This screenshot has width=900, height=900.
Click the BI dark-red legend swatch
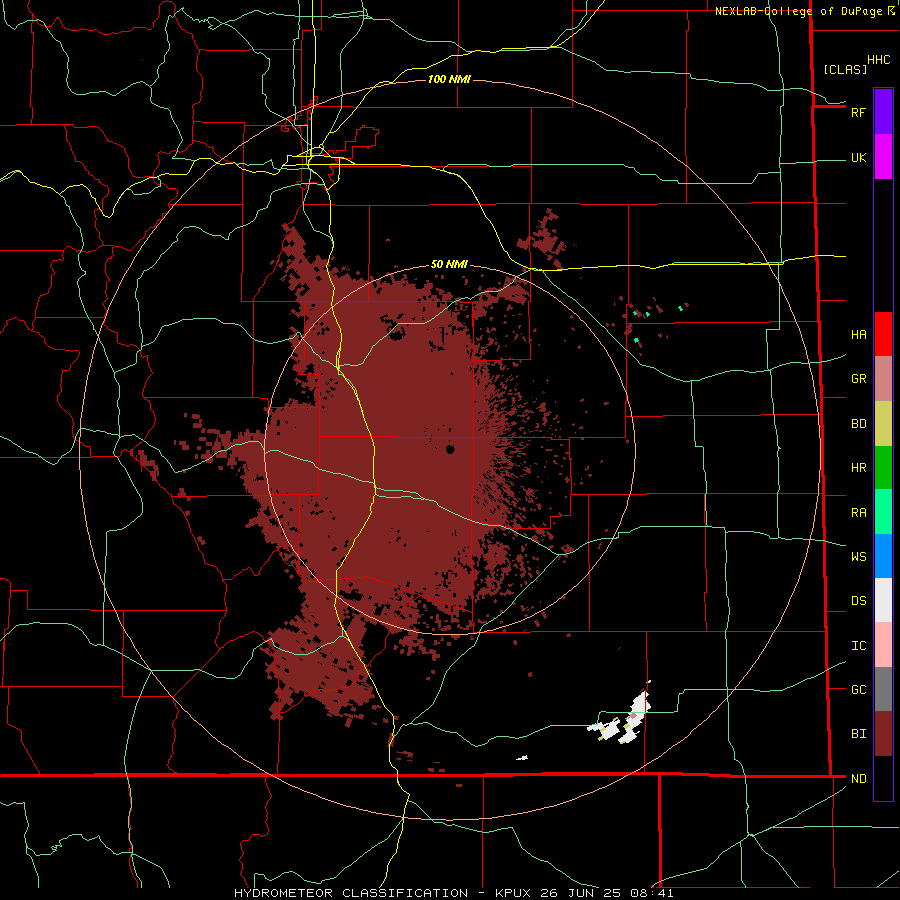coord(883,734)
